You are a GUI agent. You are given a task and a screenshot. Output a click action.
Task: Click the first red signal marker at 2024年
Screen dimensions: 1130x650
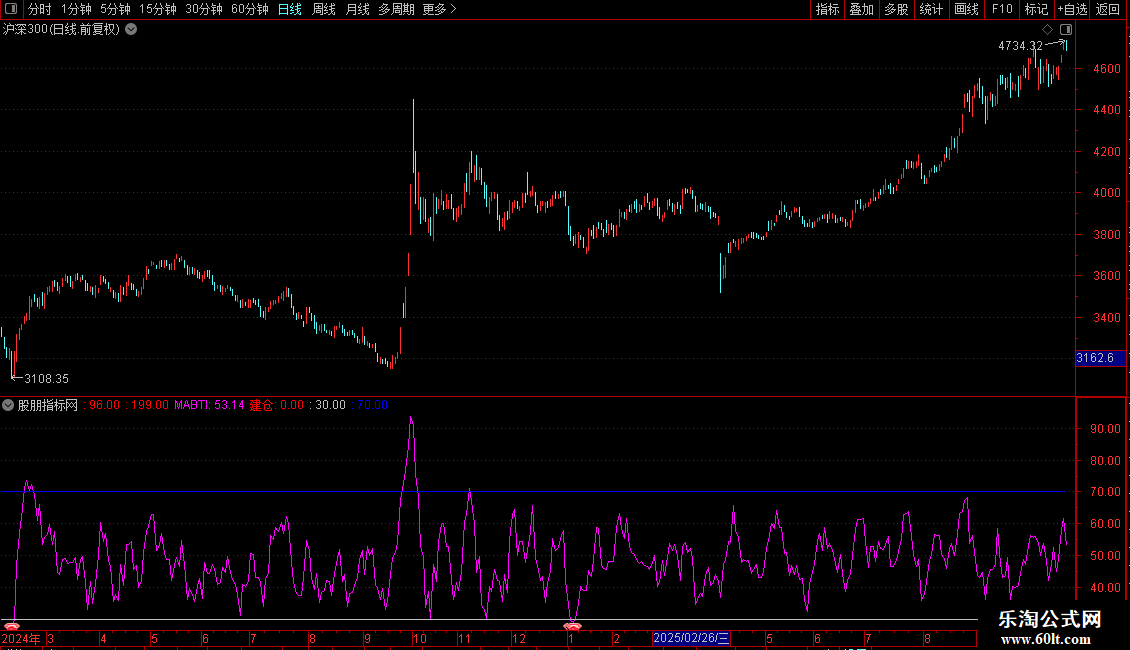point(12,626)
